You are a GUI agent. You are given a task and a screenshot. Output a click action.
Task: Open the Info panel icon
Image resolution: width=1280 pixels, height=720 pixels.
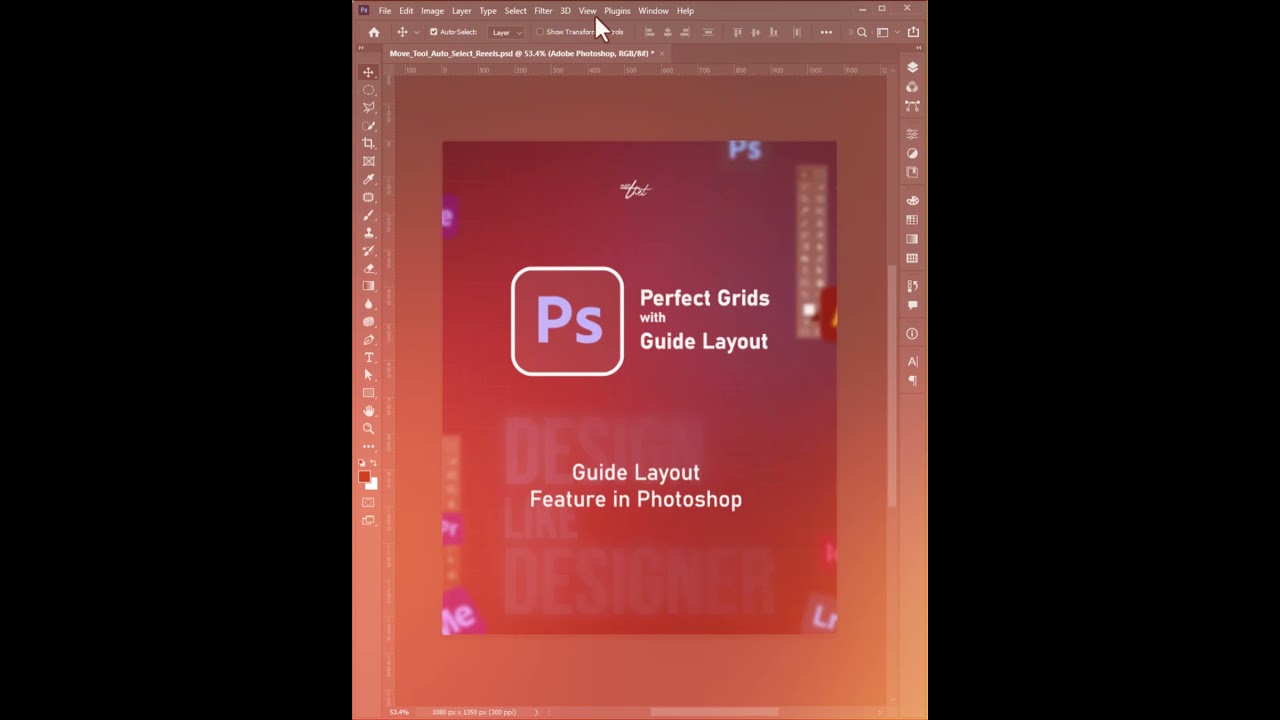click(x=912, y=334)
